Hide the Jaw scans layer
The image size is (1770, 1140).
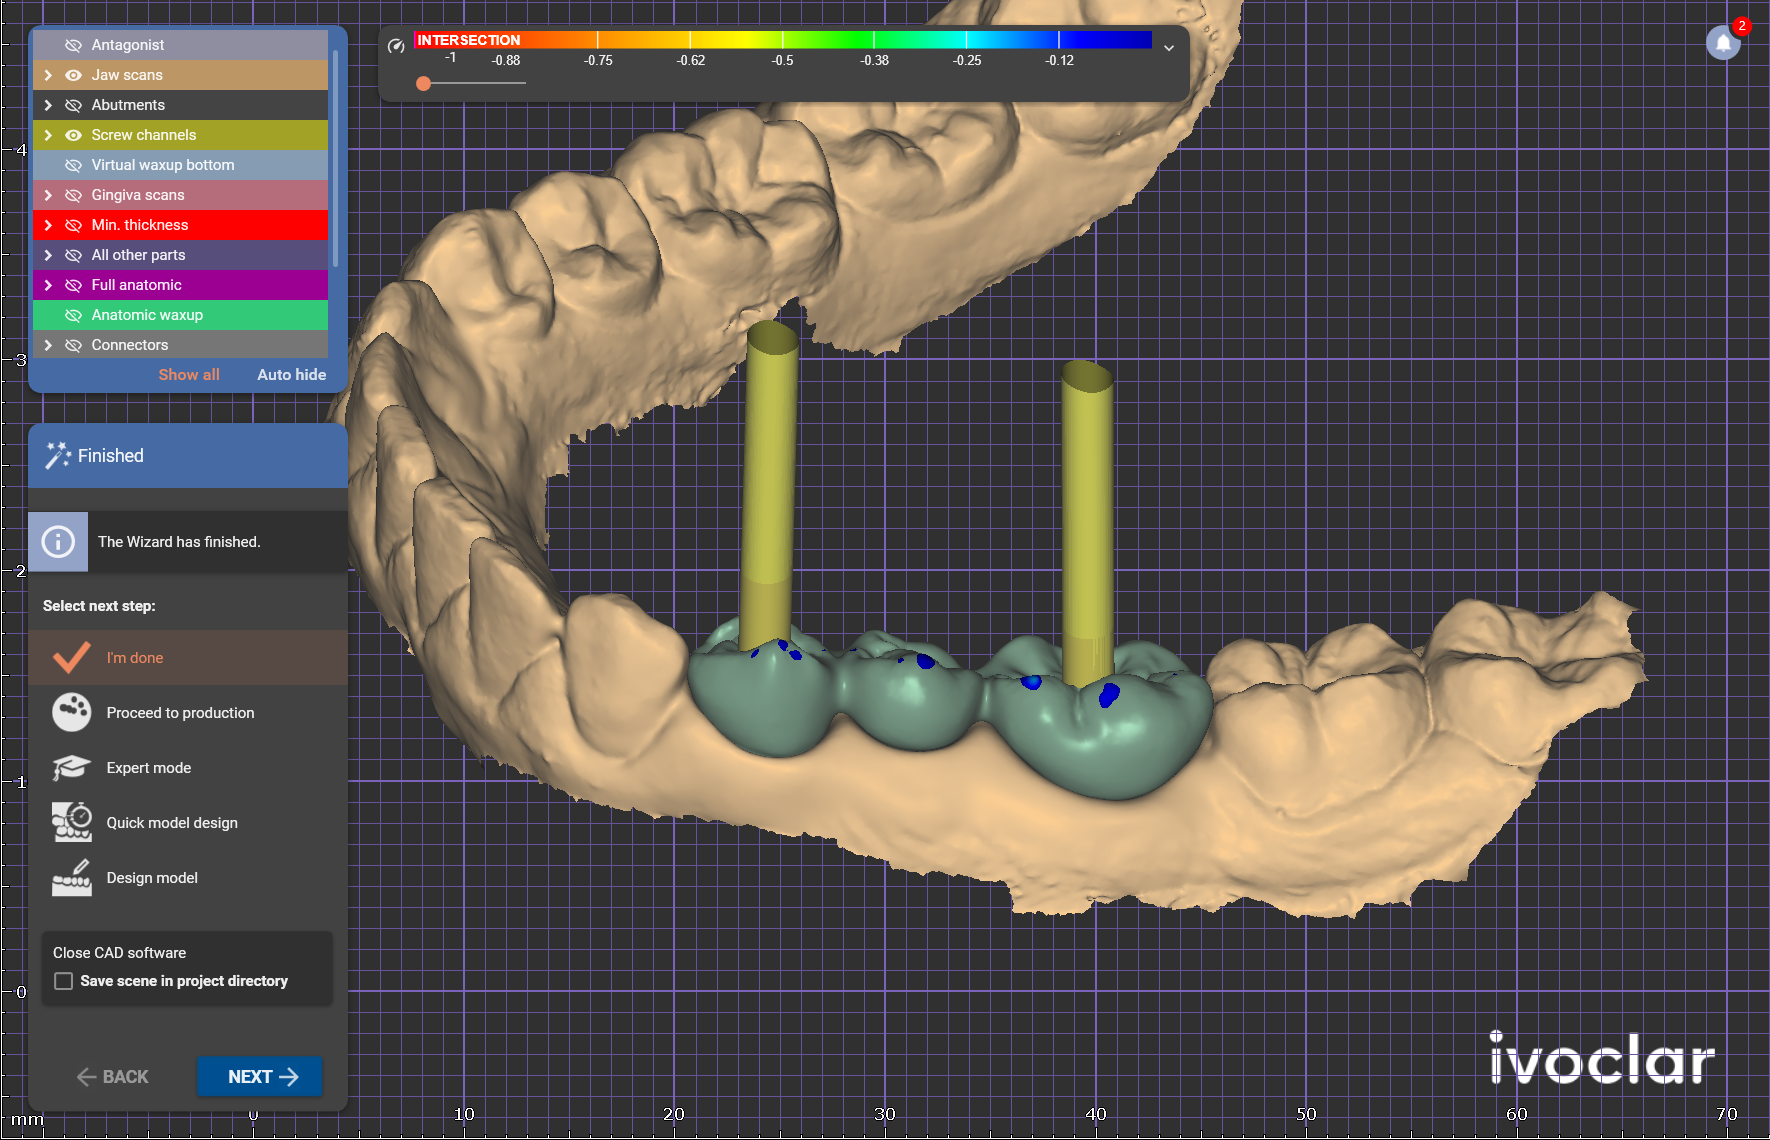(73, 75)
